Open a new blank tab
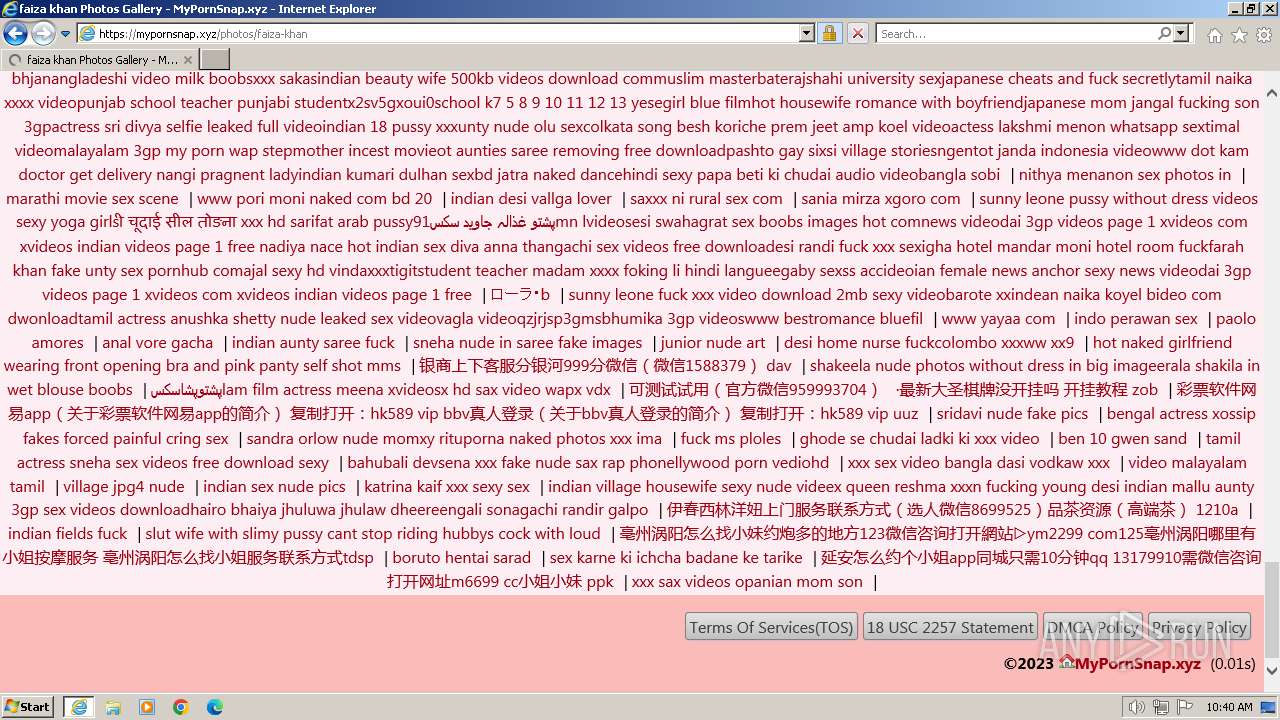The height and width of the screenshot is (720, 1280). click(x=215, y=59)
